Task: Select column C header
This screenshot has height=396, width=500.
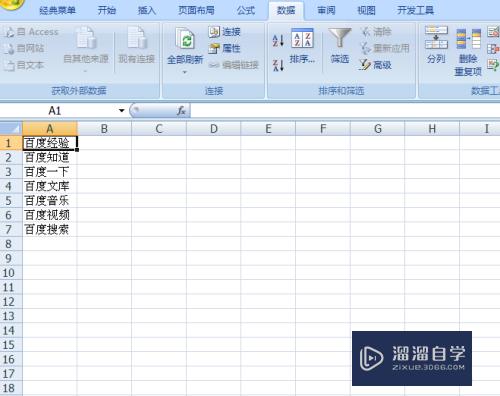Action: click(159, 129)
